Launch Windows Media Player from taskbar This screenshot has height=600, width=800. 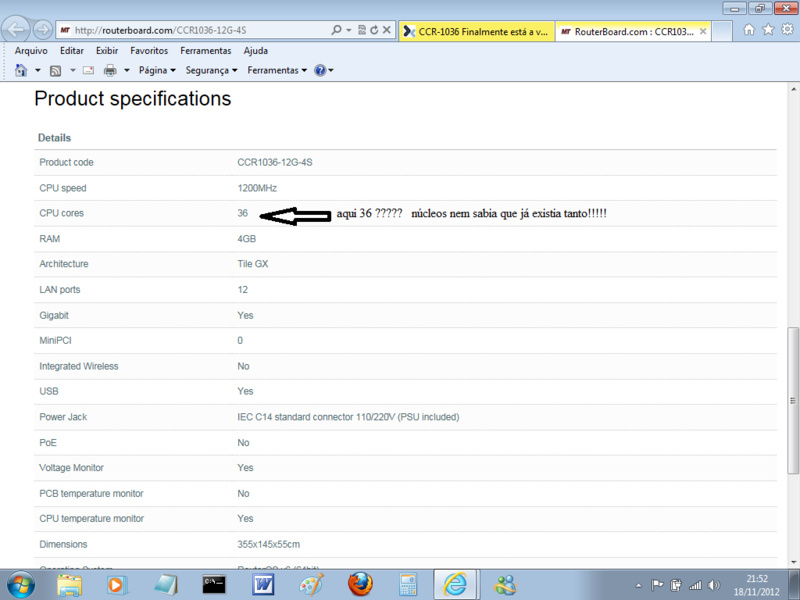[x=117, y=585]
